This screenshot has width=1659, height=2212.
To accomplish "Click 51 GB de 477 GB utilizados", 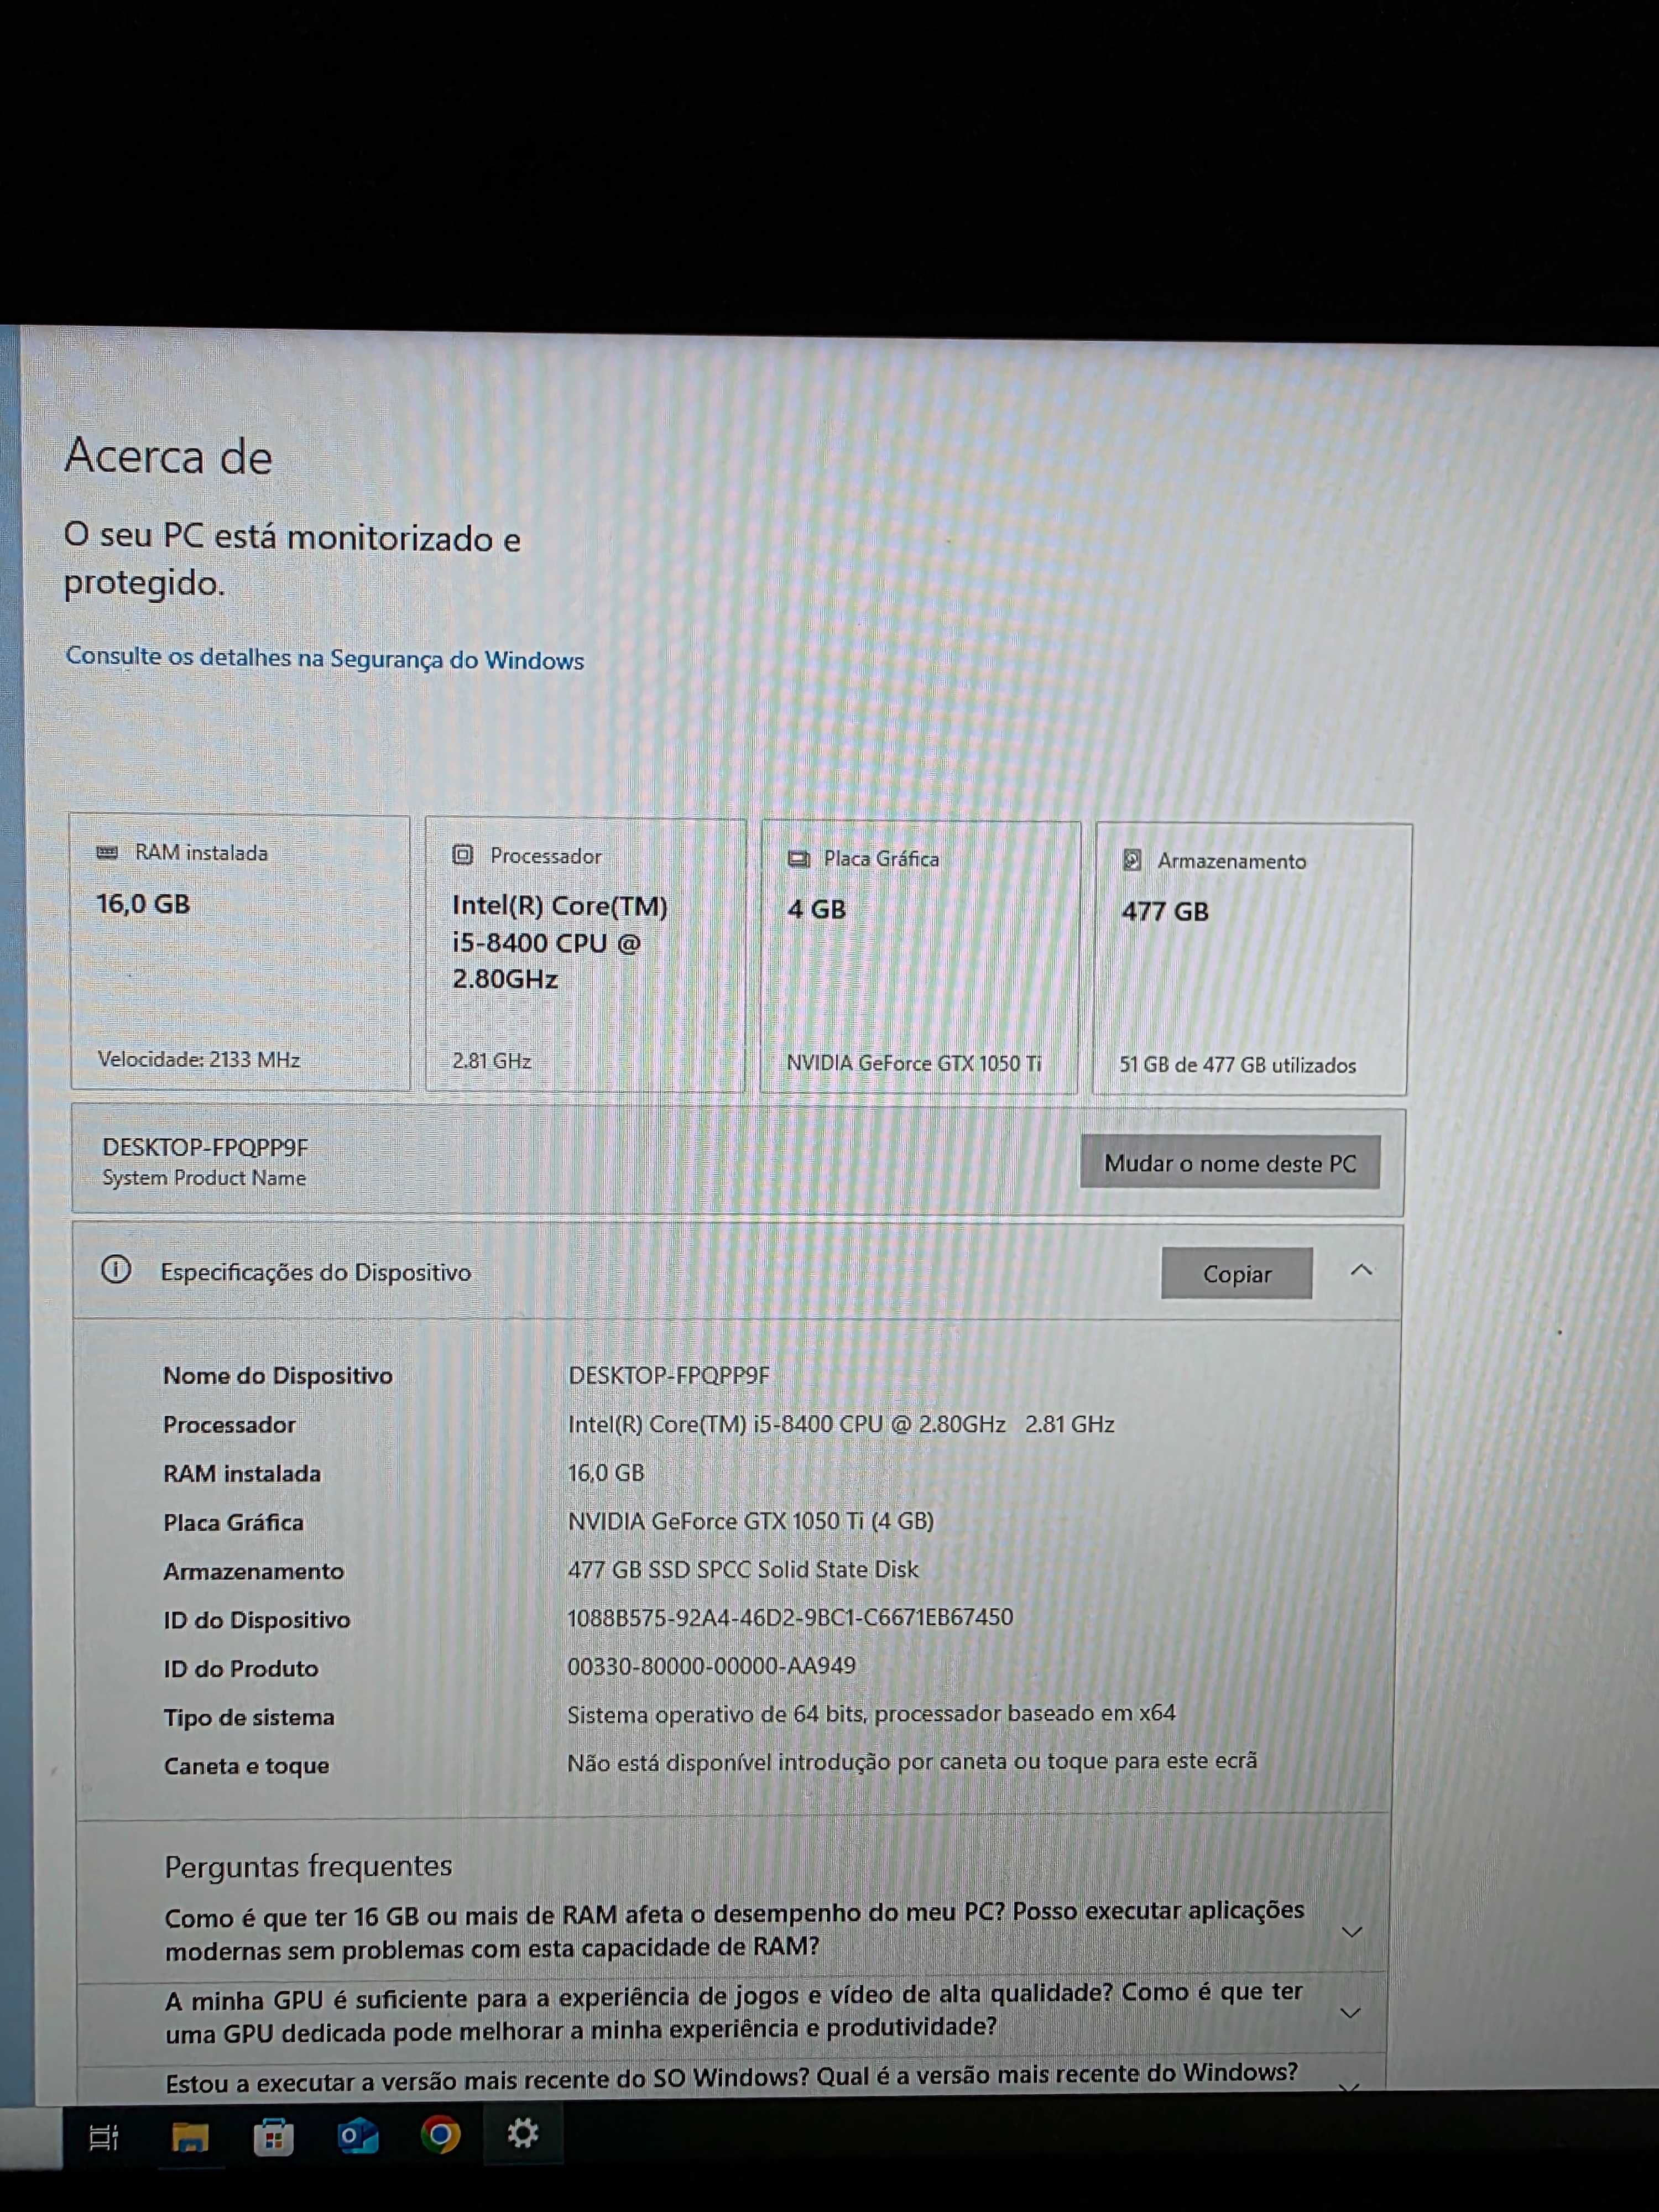I will click(x=1237, y=1064).
